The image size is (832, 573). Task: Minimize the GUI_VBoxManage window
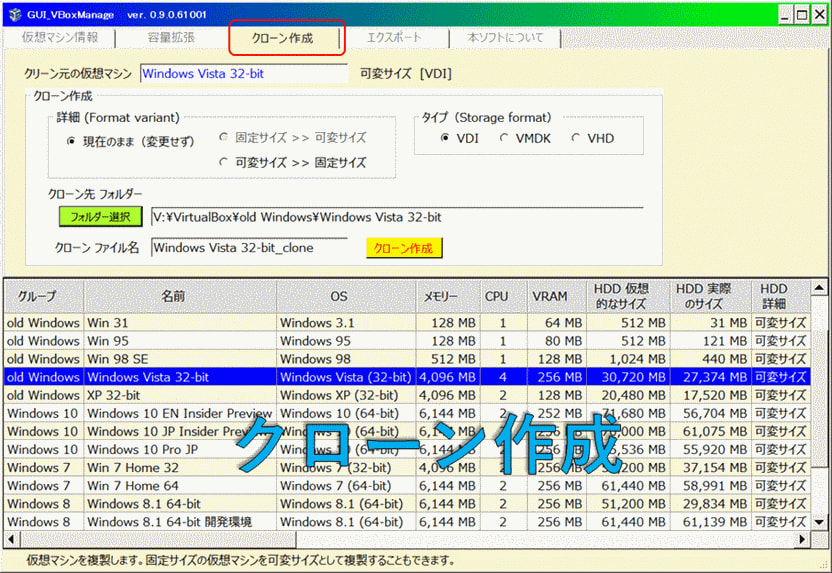(x=785, y=15)
